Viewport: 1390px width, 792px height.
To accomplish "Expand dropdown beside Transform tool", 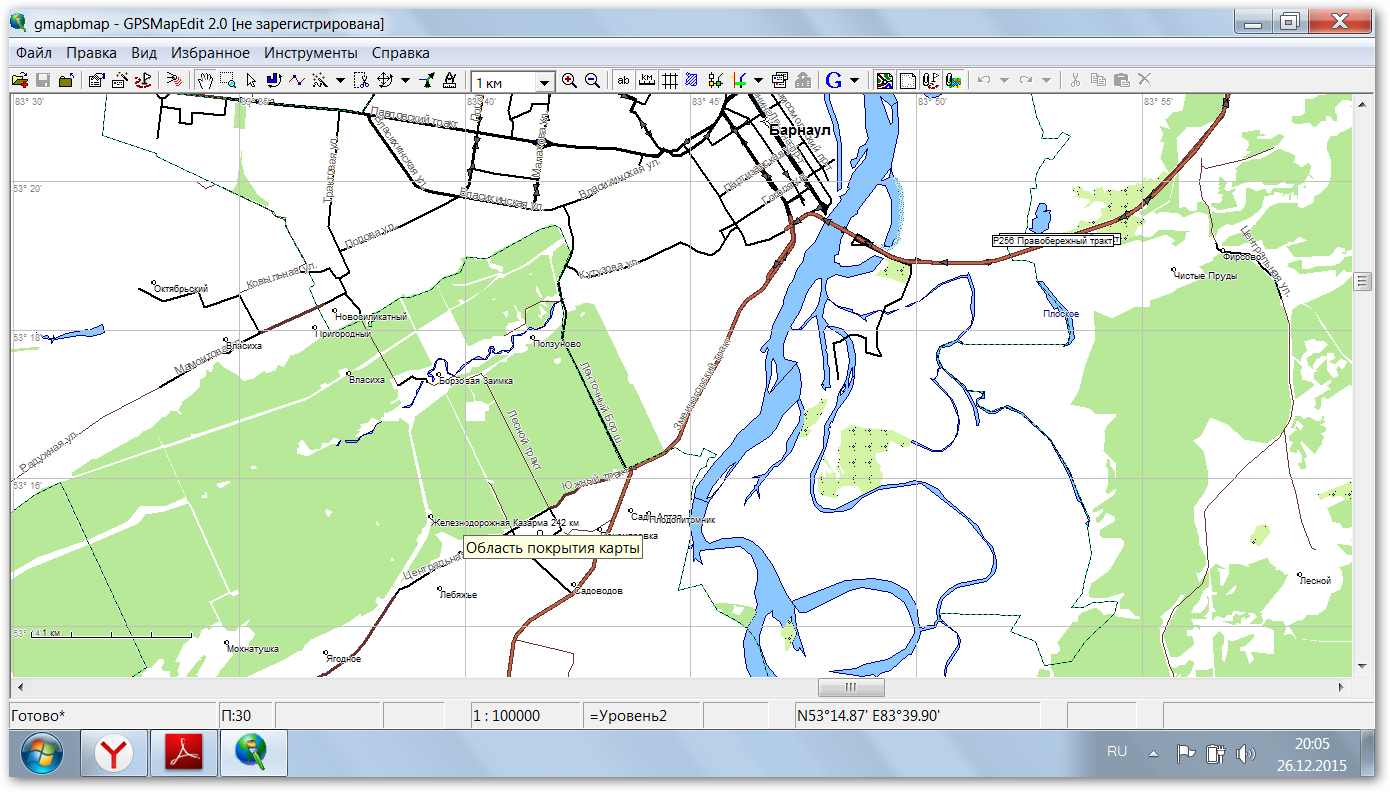I will tap(405, 80).
